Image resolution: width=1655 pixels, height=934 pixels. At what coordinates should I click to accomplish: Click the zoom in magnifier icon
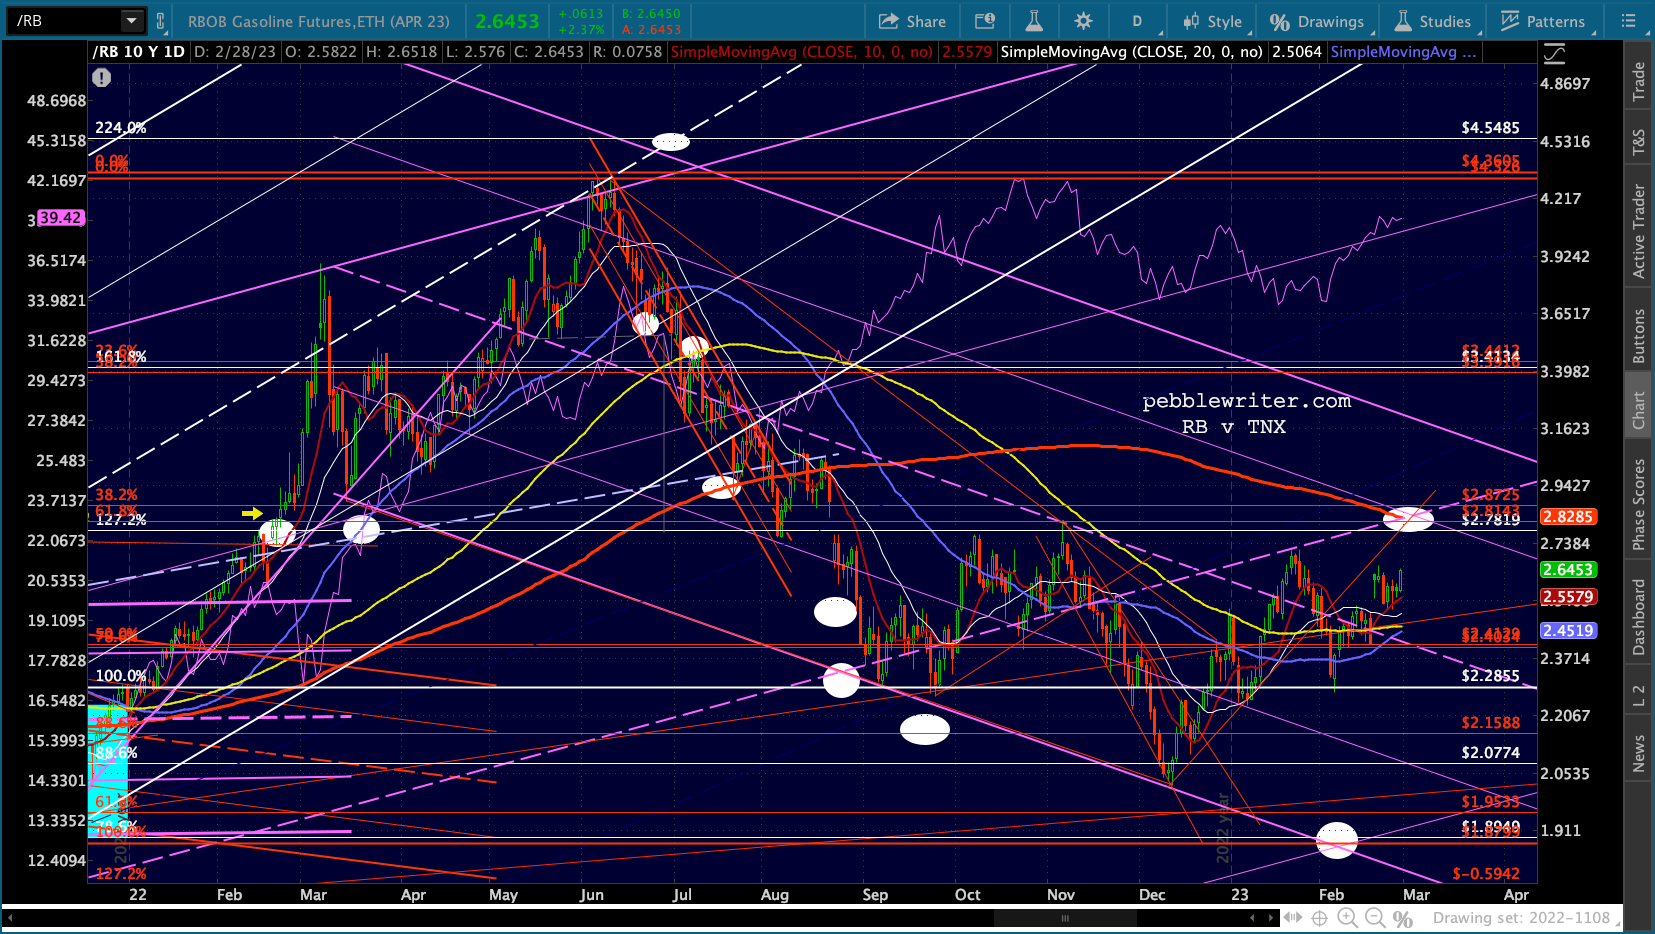1348,918
